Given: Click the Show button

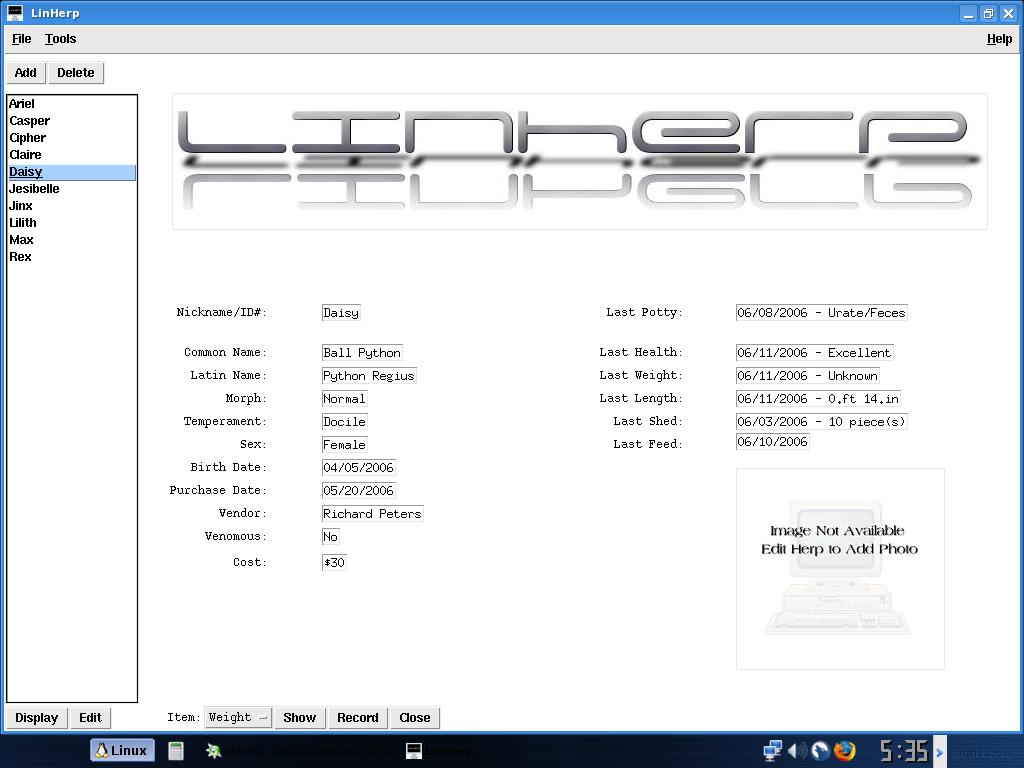Looking at the screenshot, I should pyautogui.click(x=300, y=718).
